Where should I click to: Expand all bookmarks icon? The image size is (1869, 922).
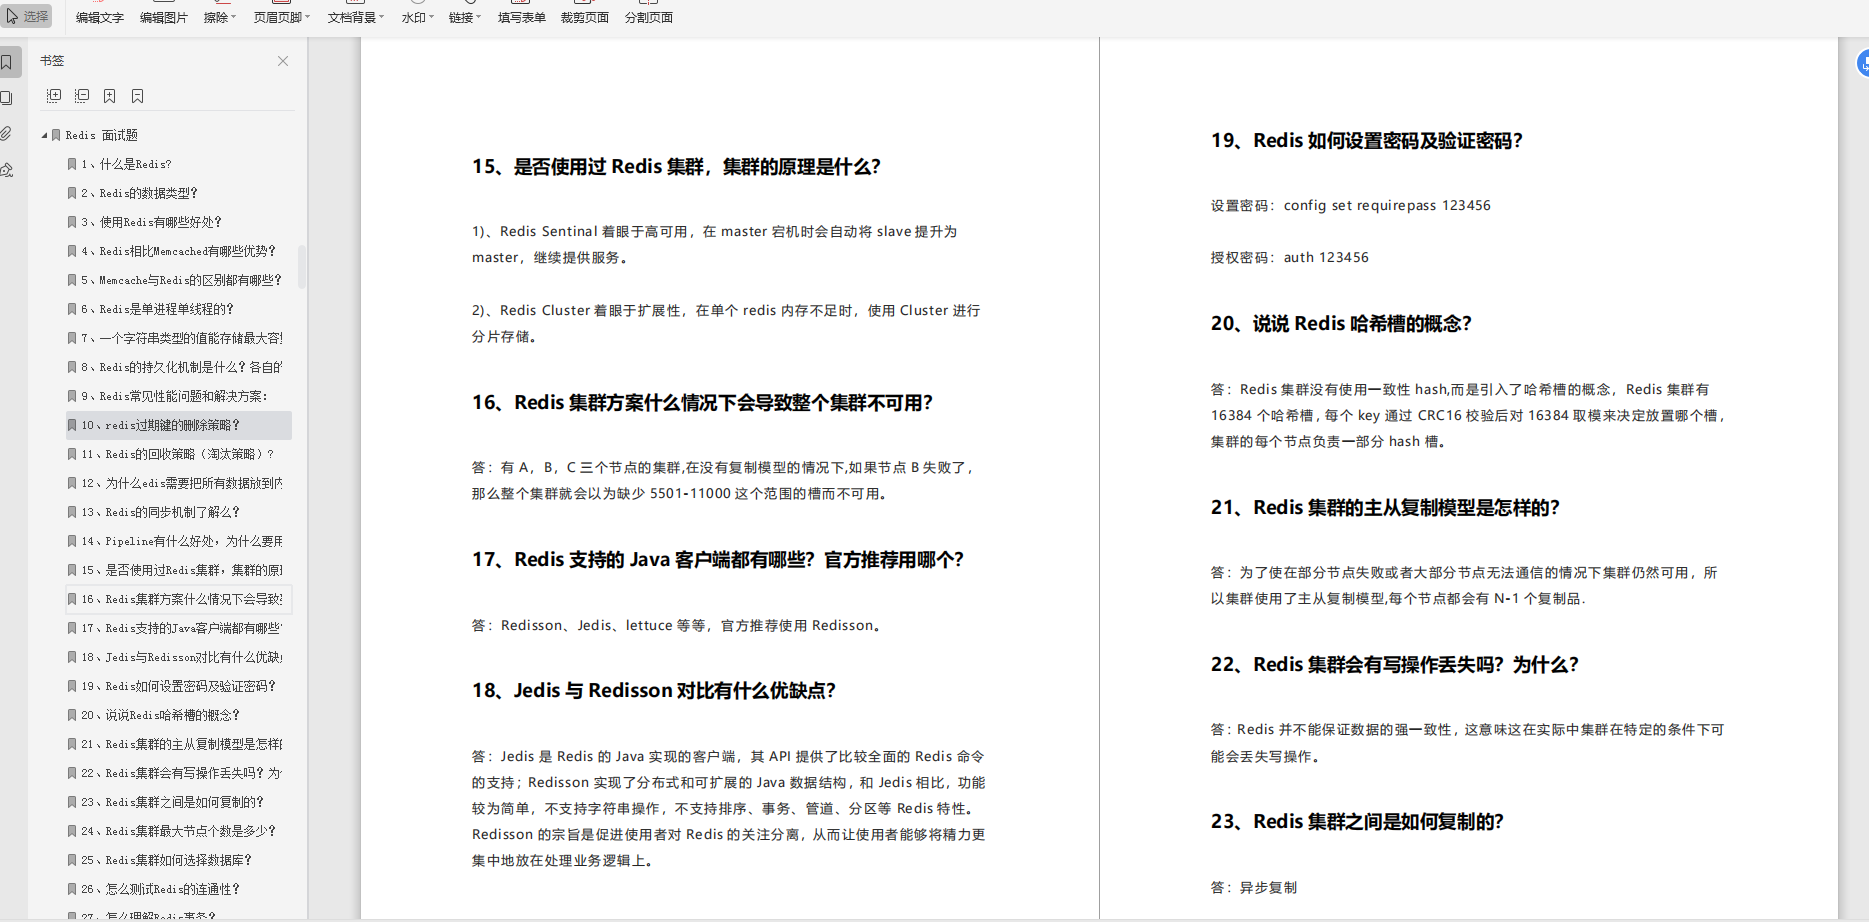click(54, 96)
